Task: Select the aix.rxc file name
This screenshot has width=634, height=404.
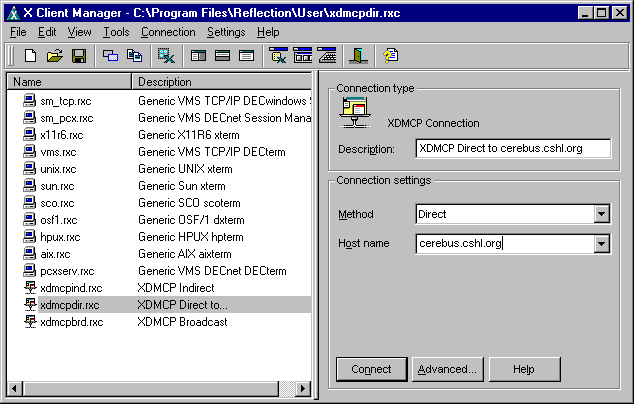Action: [55, 254]
